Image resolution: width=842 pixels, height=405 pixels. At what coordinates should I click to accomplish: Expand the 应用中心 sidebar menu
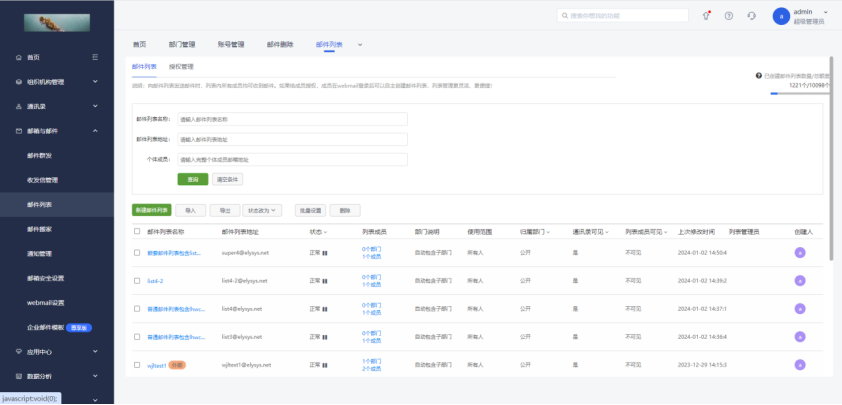95,352
